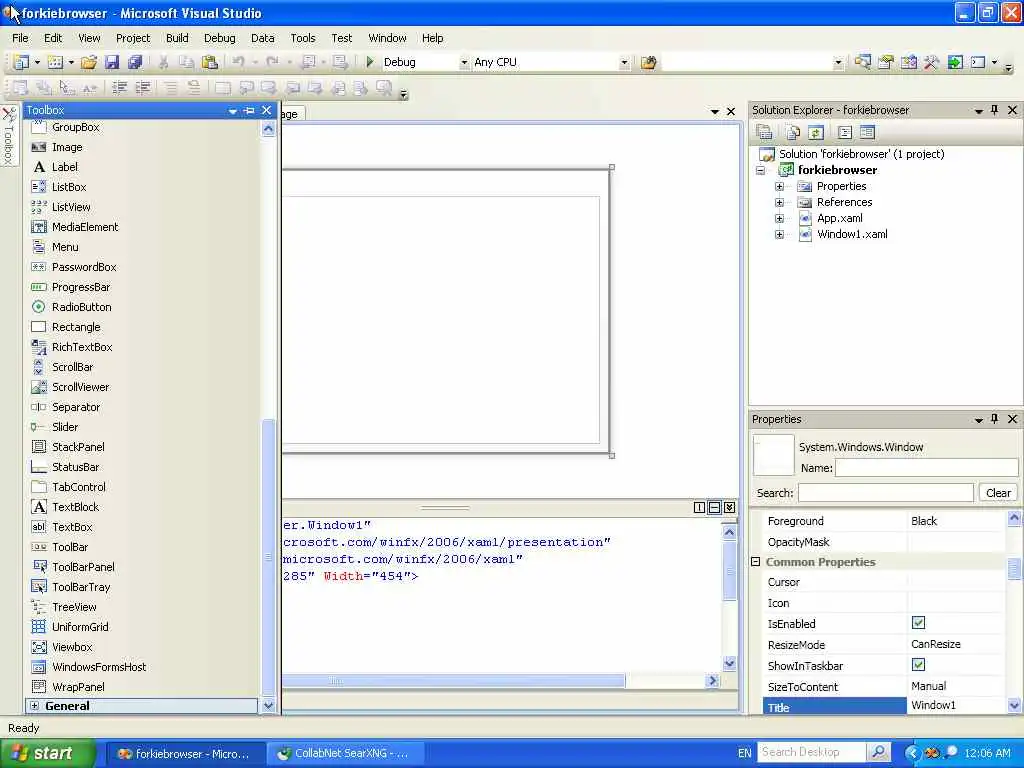Click the horizontal split view icon
Image resolution: width=1024 pixels, height=768 pixels.
(x=714, y=507)
